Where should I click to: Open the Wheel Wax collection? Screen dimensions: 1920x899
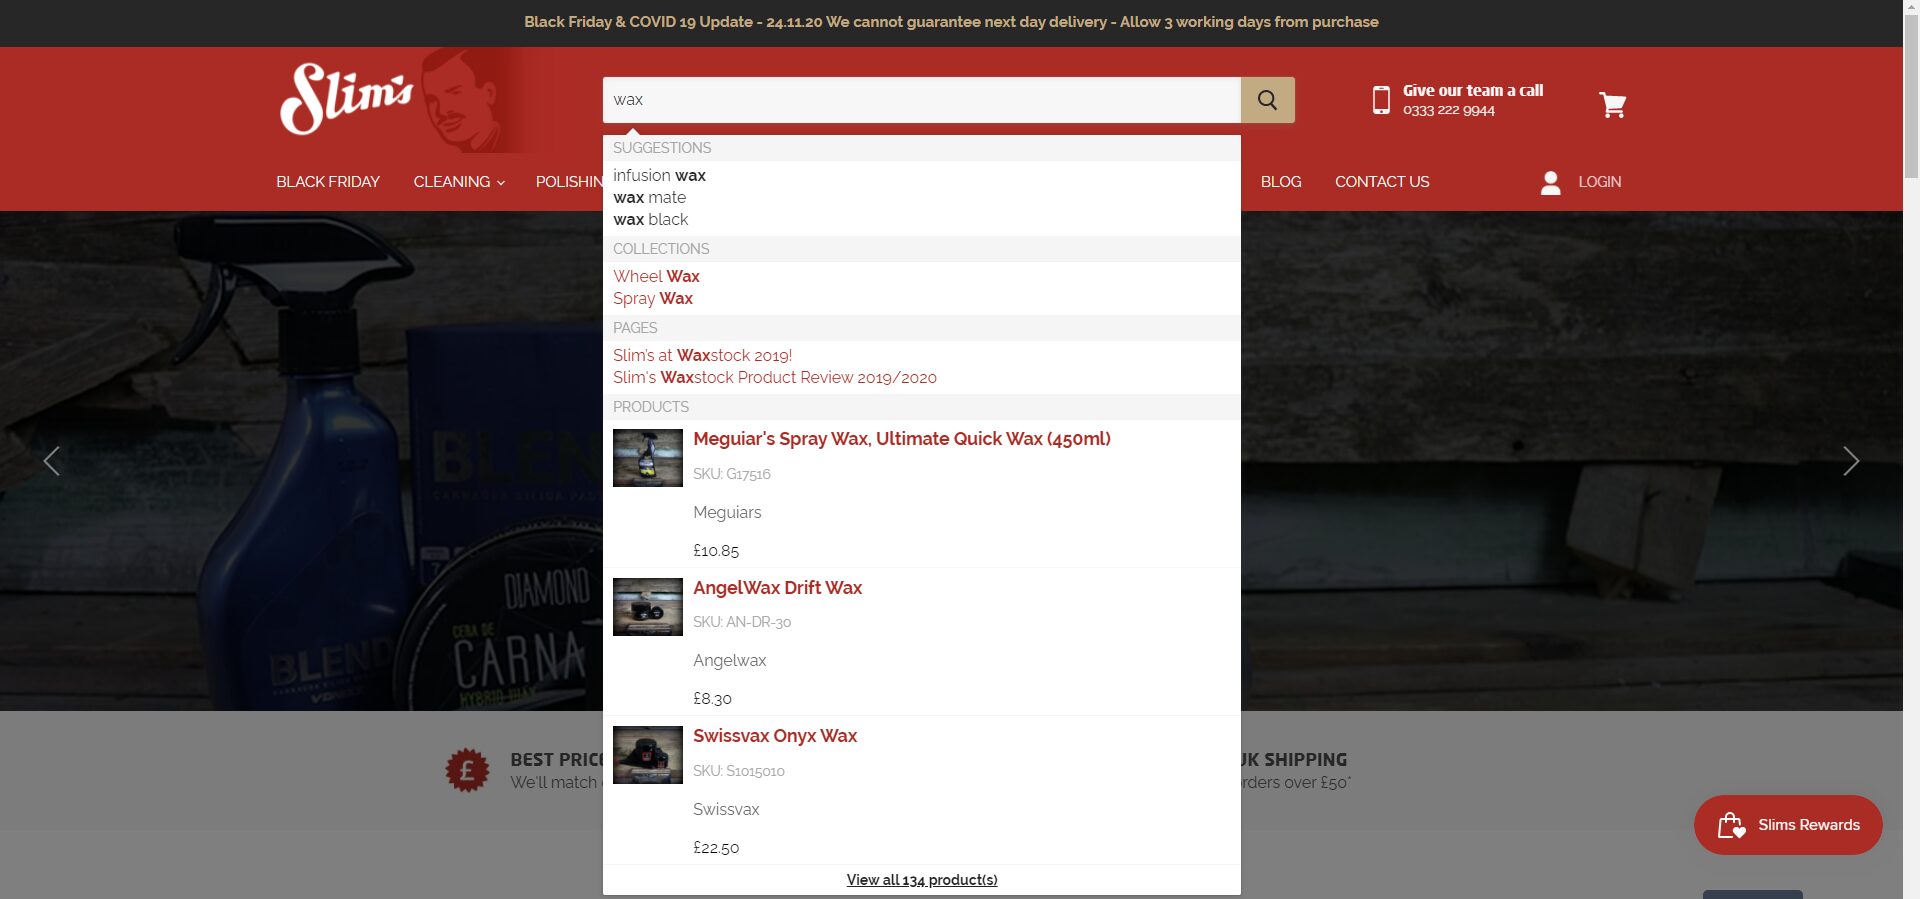(x=656, y=276)
